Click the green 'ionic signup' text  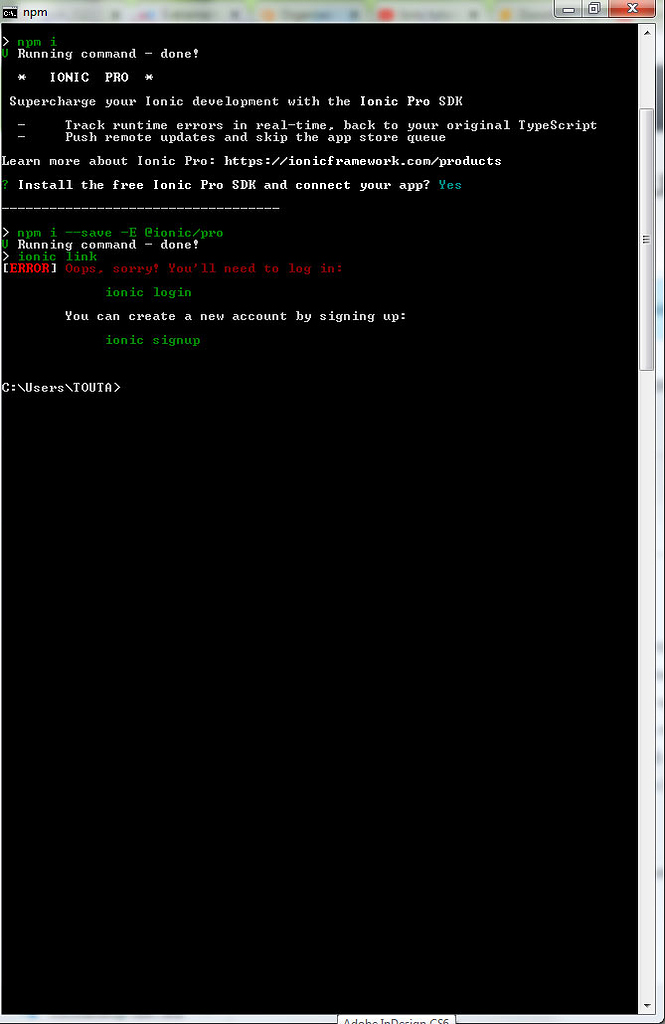(x=153, y=340)
